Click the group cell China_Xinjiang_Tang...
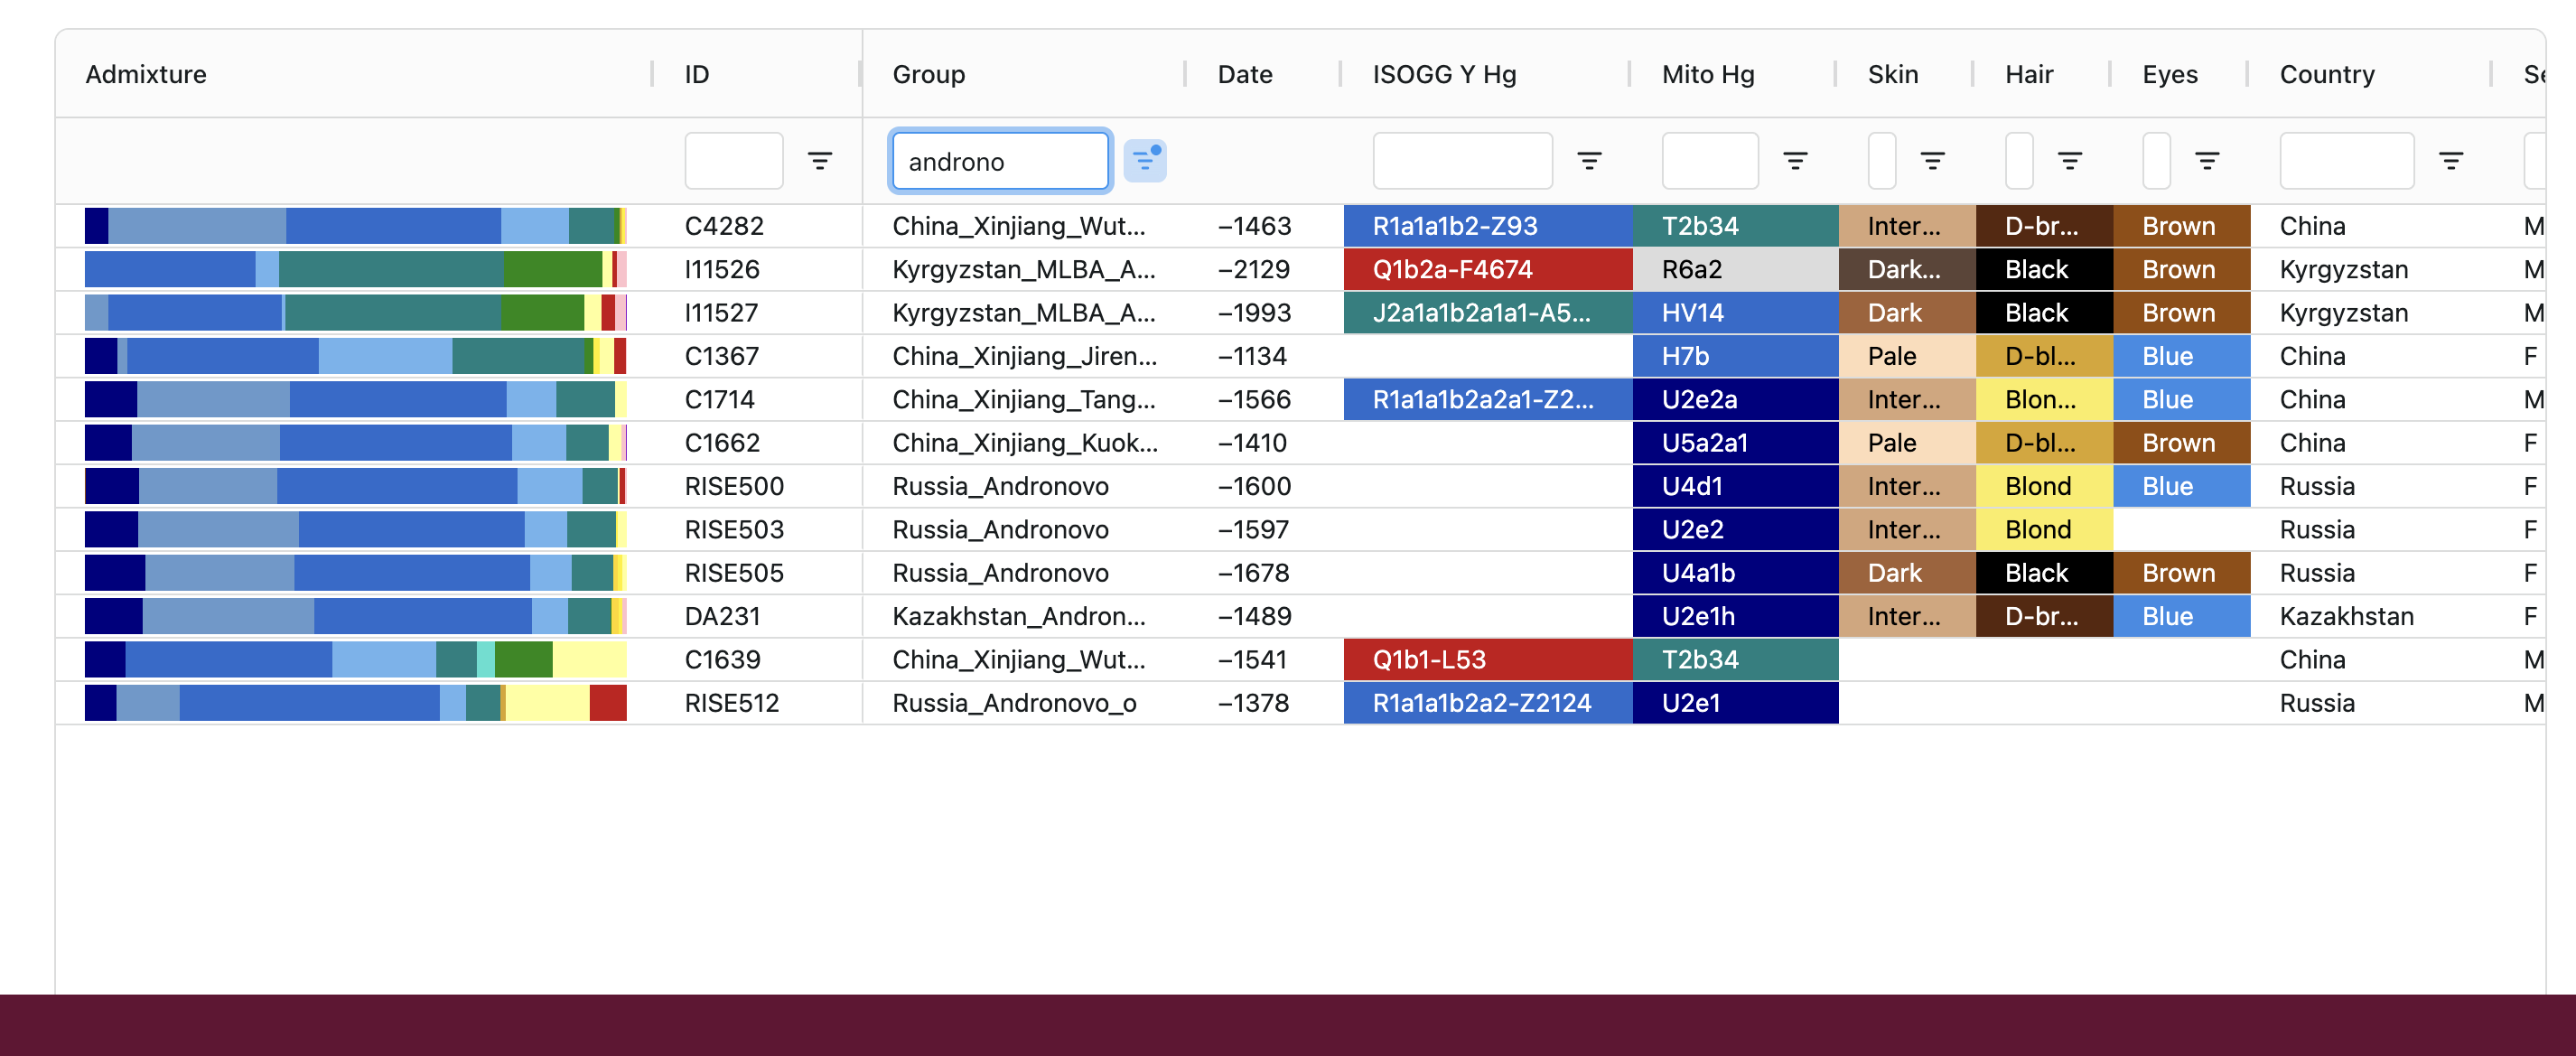Screen dimensions: 2576x1056 tap(1024, 400)
